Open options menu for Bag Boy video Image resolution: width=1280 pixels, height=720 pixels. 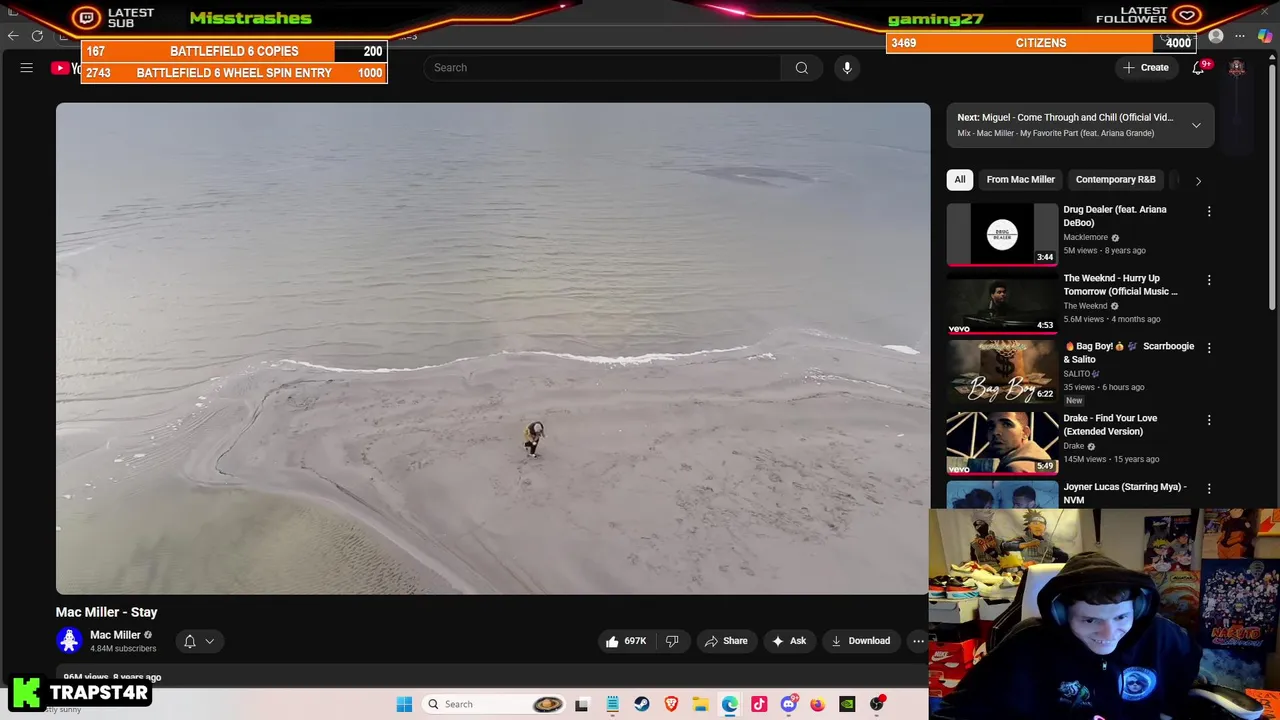click(1209, 348)
